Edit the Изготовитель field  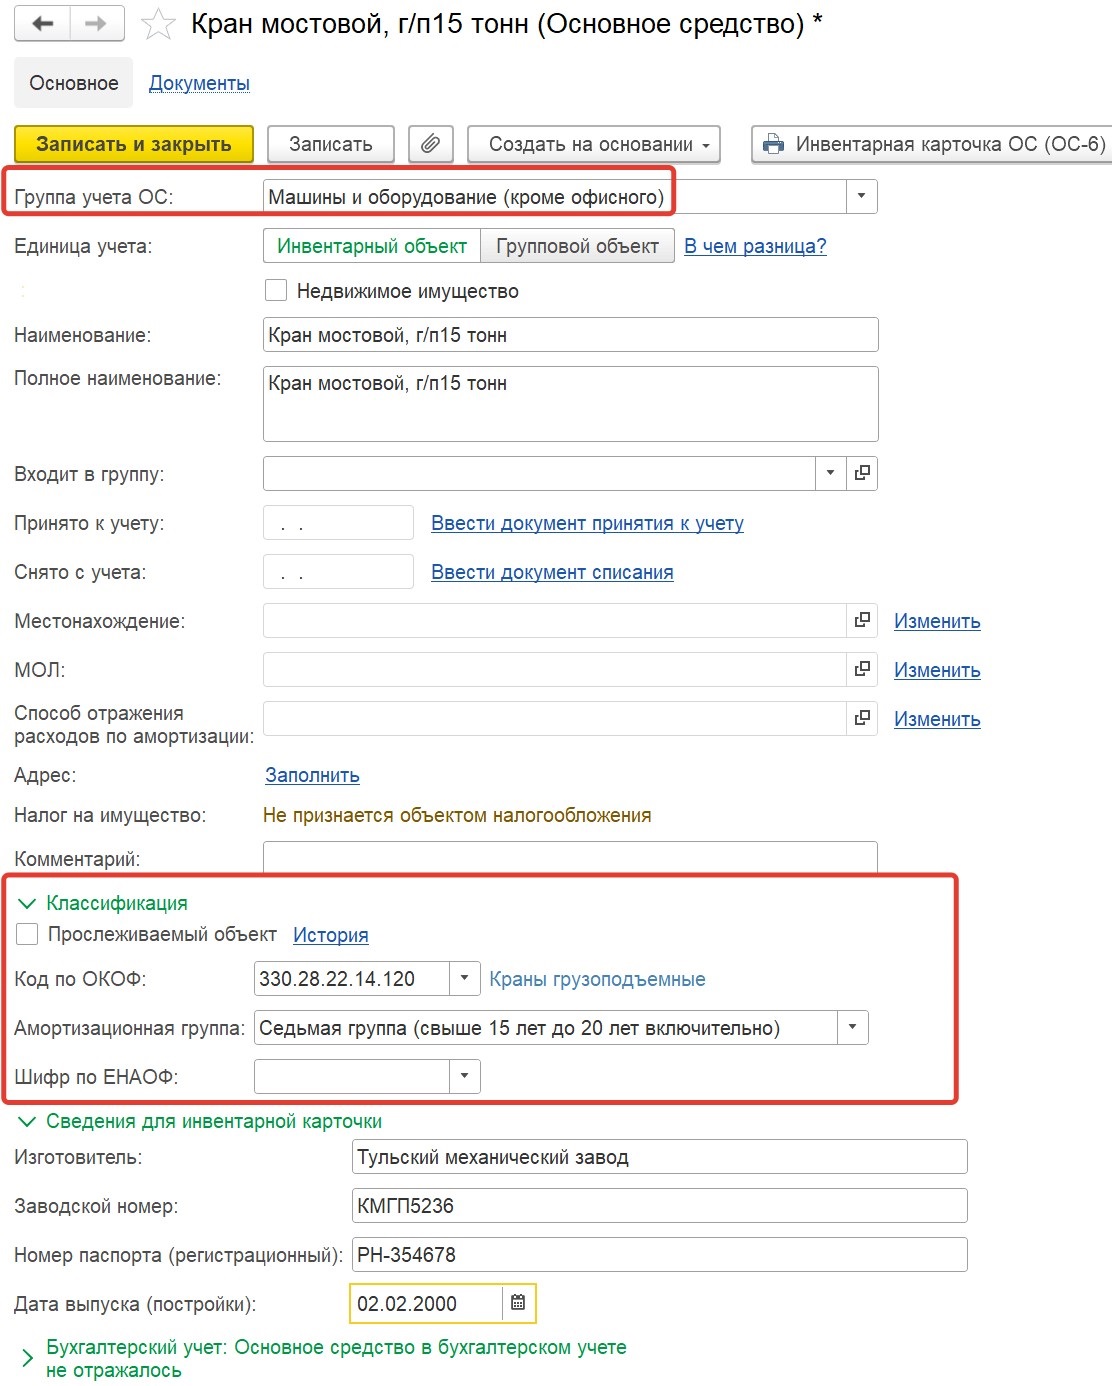coord(660,1157)
